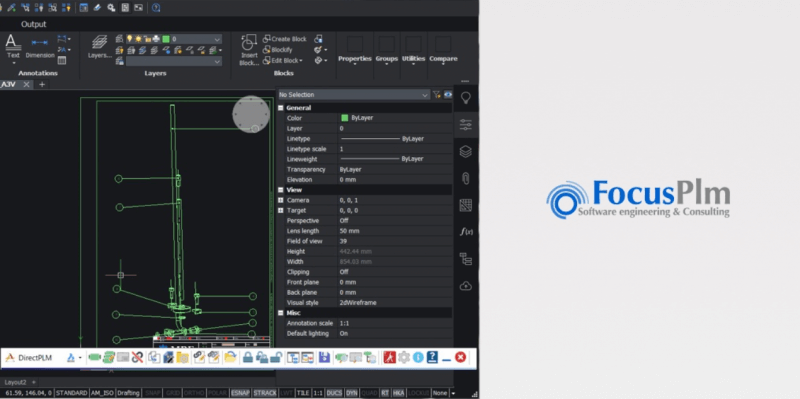Viewport: 800px width, 399px height.
Task: Expand the Target property row
Action: 281,210
